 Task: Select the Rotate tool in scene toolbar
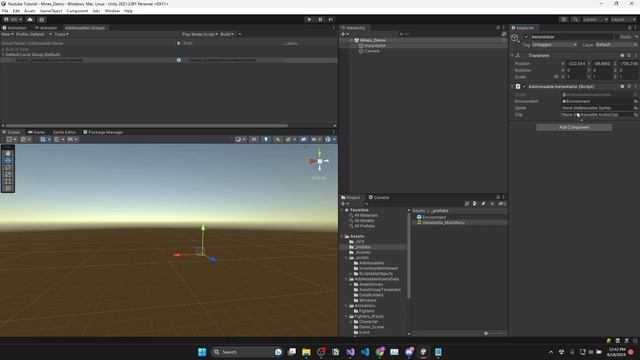coord(8,167)
